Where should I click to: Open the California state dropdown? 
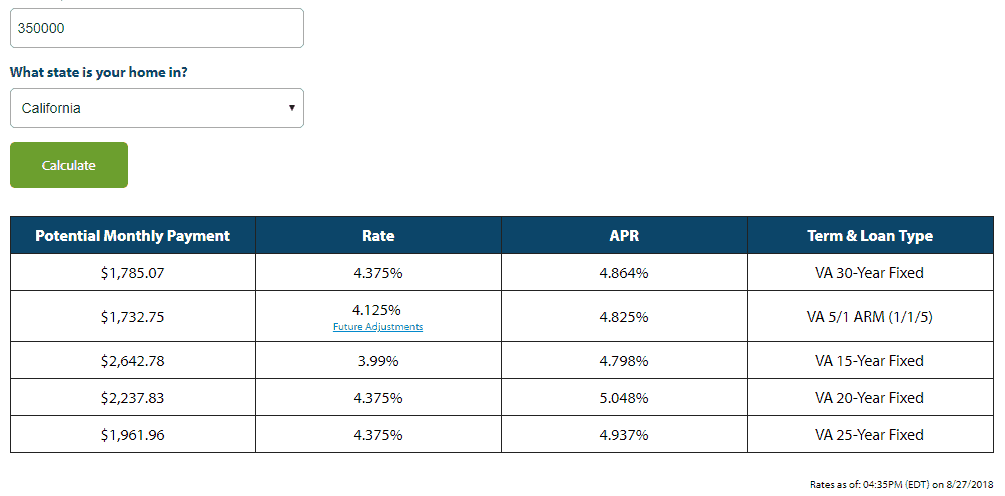[x=156, y=108]
